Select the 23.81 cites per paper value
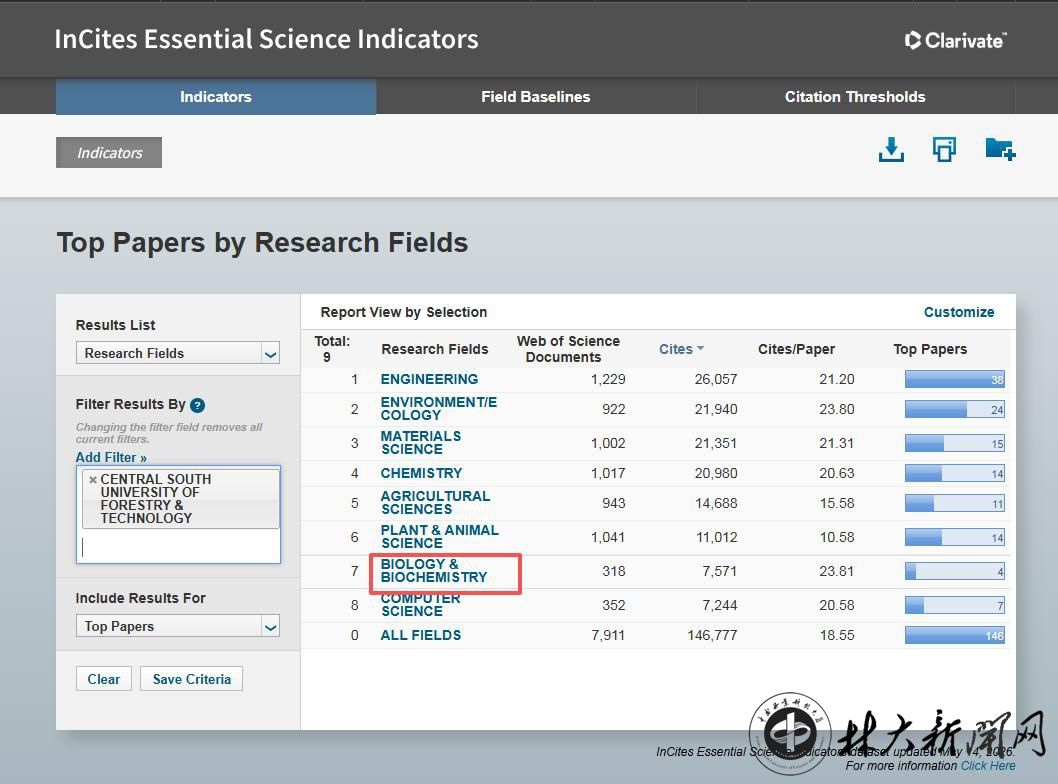Viewport: 1058px width, 784px height. (837, 571)
